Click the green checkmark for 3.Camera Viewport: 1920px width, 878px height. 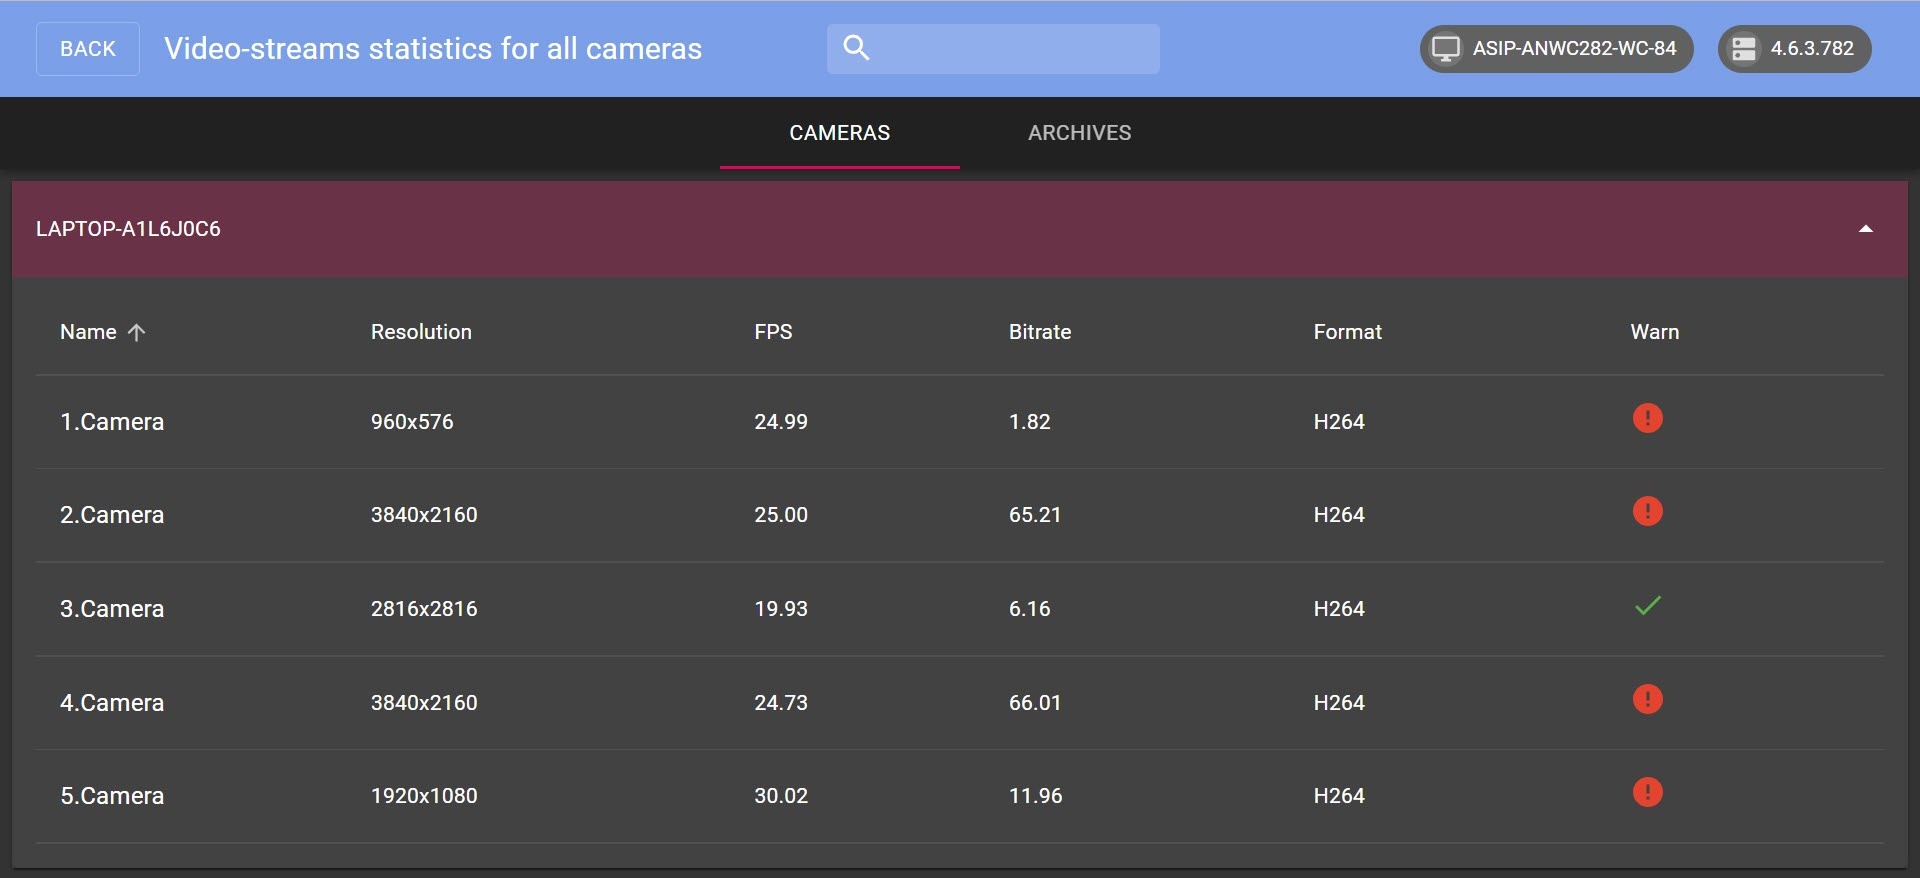click(x=1647, y=606)
